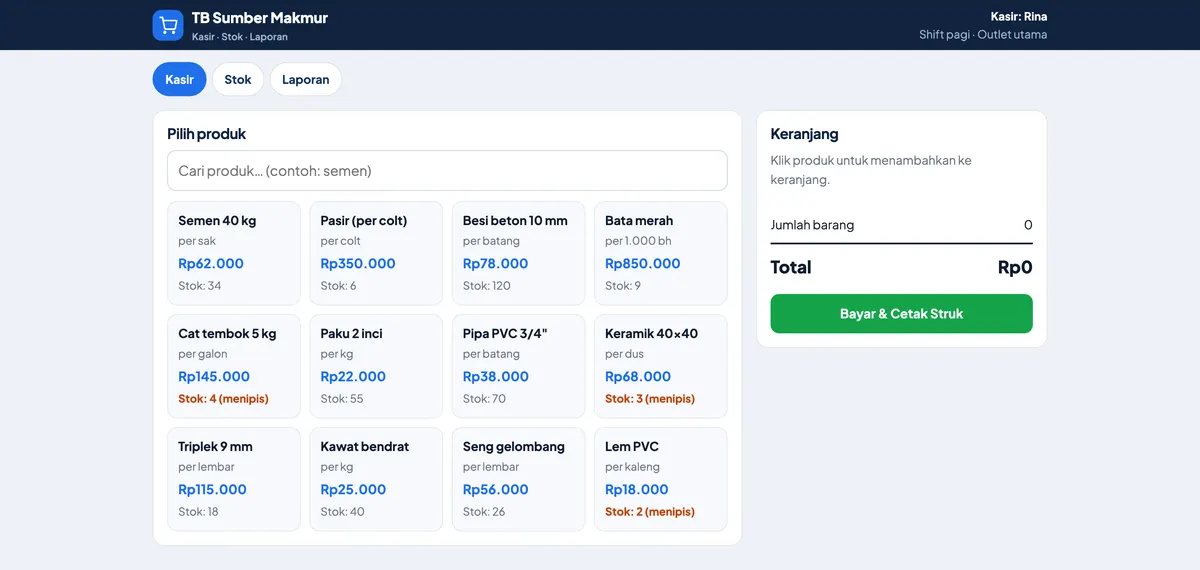
Task: Click the Keranjang heading
Action: click(805, 134)
